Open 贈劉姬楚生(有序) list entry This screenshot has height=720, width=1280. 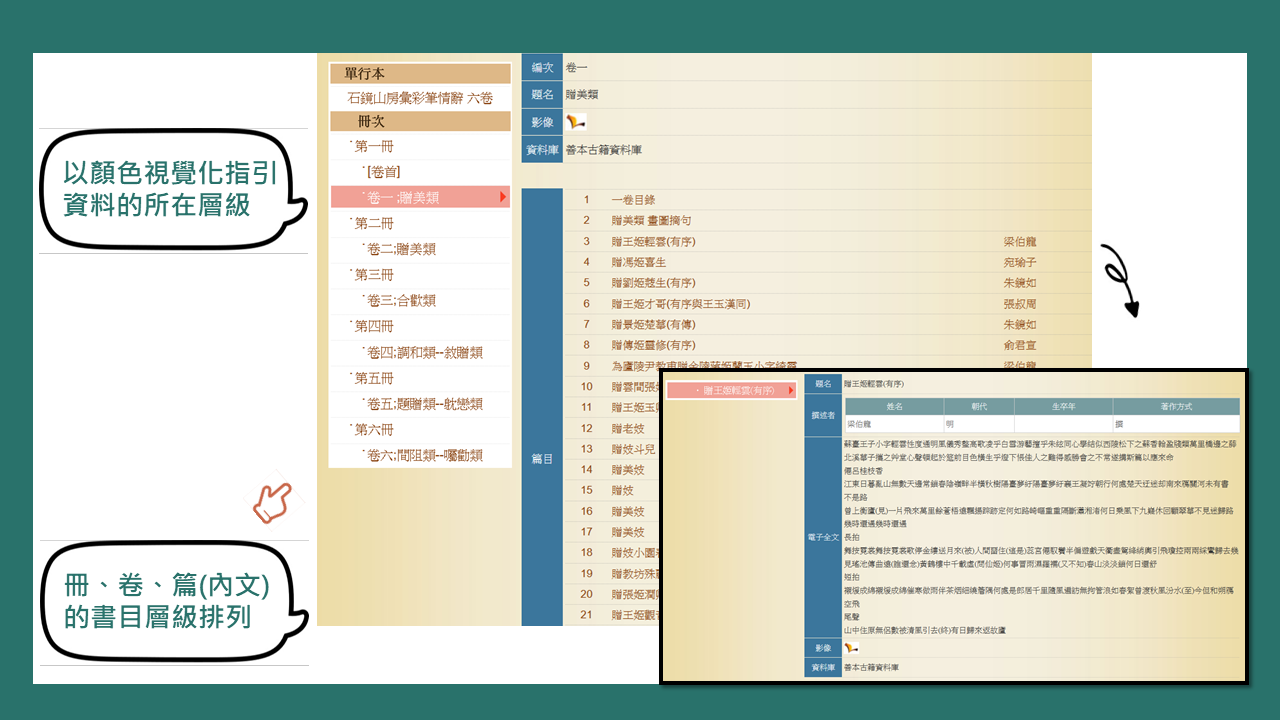[x=653, y=283]
